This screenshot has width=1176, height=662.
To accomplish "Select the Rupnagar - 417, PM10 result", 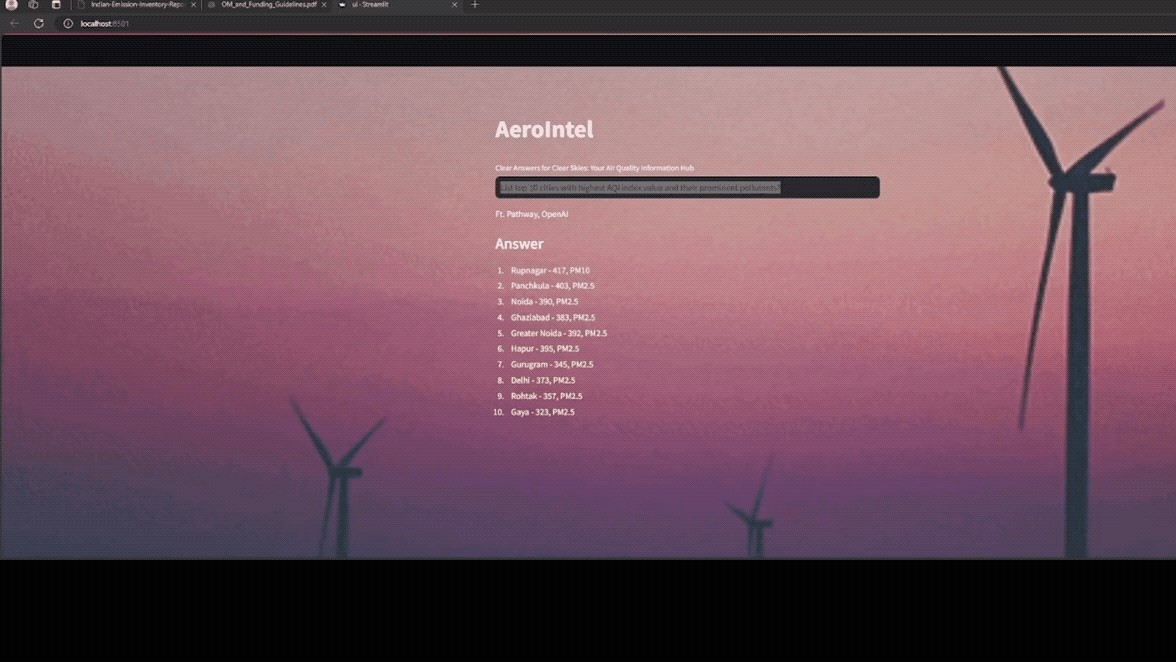I will [x=550, y=270].
